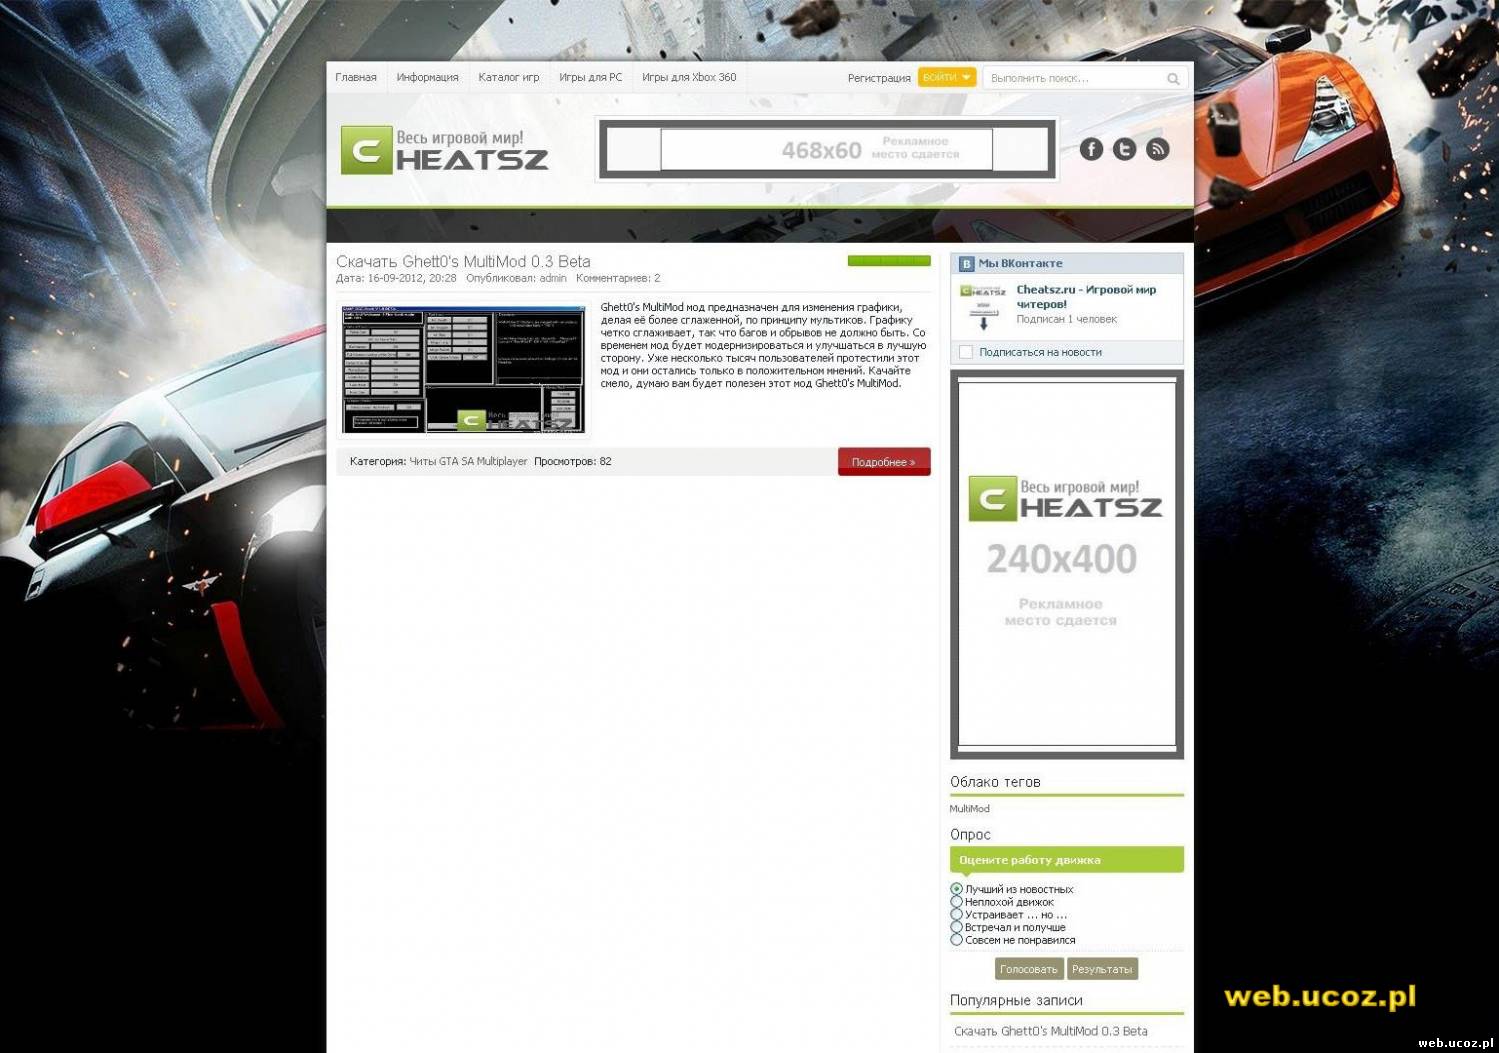Click the green Cheatsz logo in header
Viewport: 1499px width, 1053px height.
coord(444,150)
